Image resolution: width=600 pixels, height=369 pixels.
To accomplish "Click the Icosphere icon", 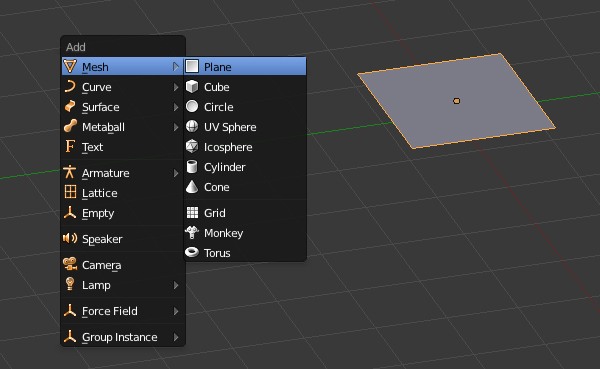I will click(x=192, y=146).
